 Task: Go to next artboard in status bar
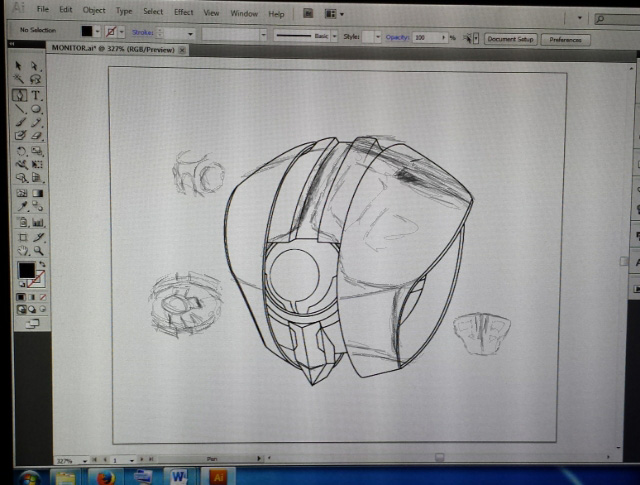click(142, 459)
